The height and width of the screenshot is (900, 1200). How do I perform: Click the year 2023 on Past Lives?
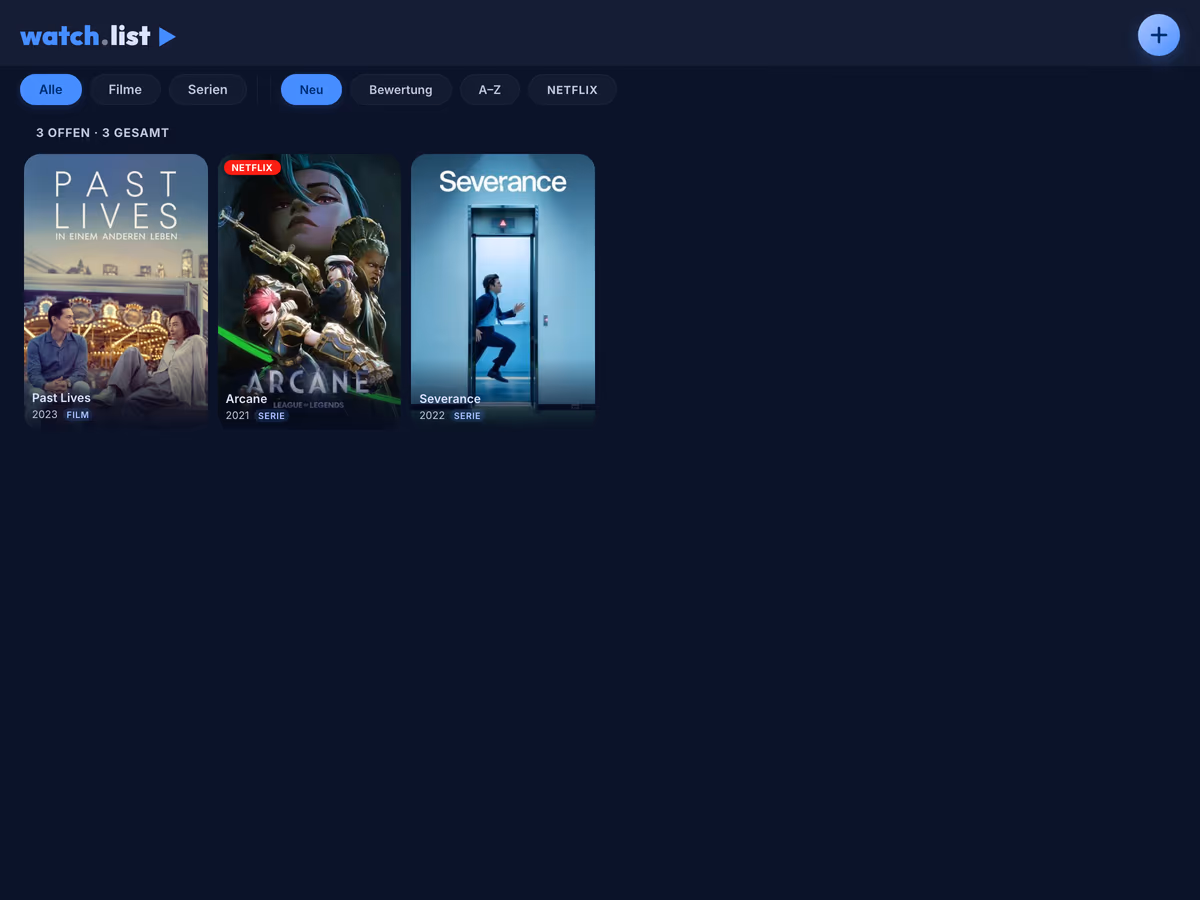45,415
